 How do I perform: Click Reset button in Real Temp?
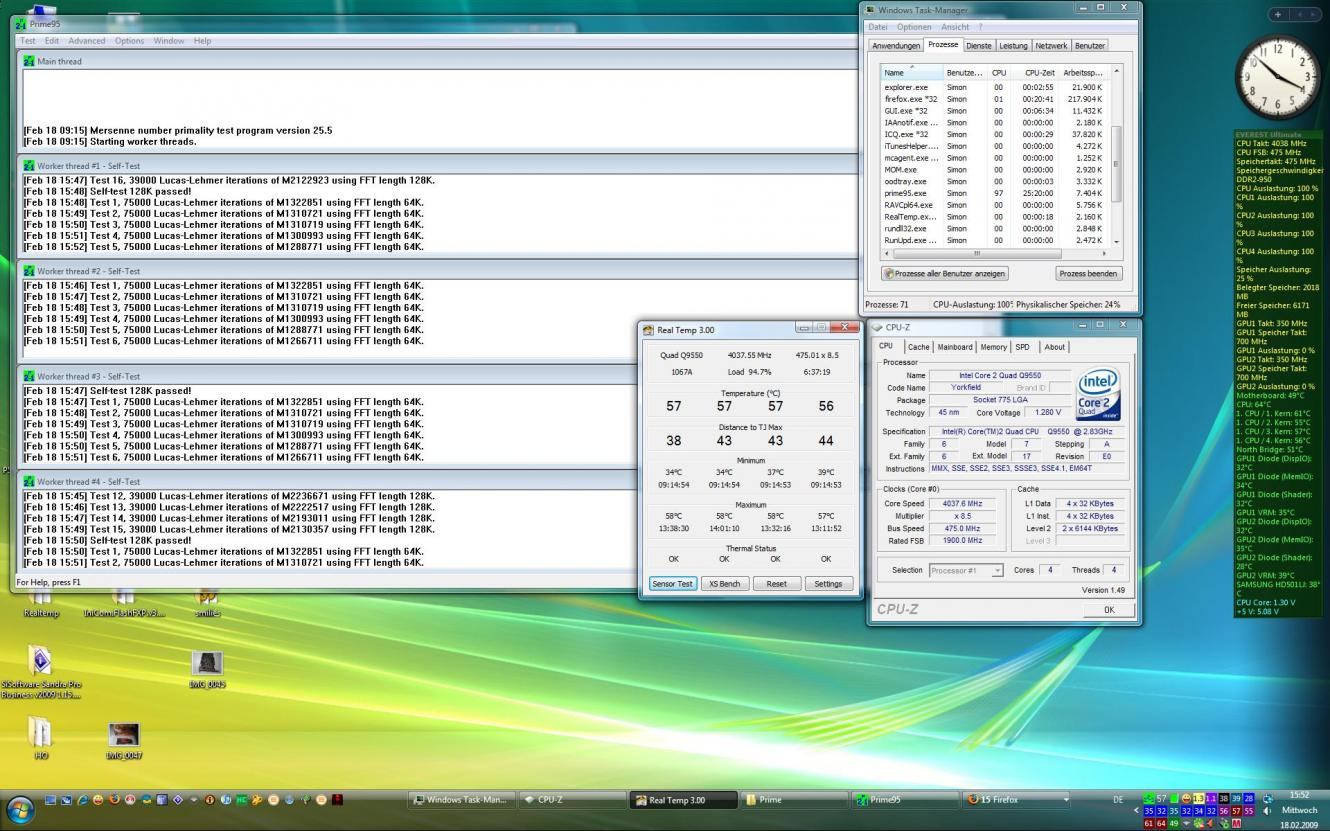click(x=776, y=584)
